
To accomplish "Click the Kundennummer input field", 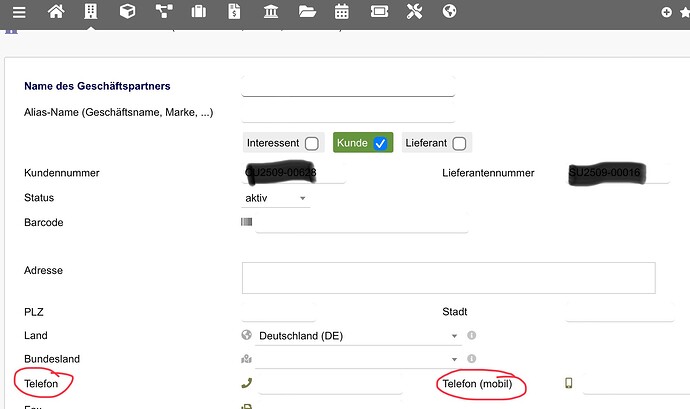I will click(294, 173).
